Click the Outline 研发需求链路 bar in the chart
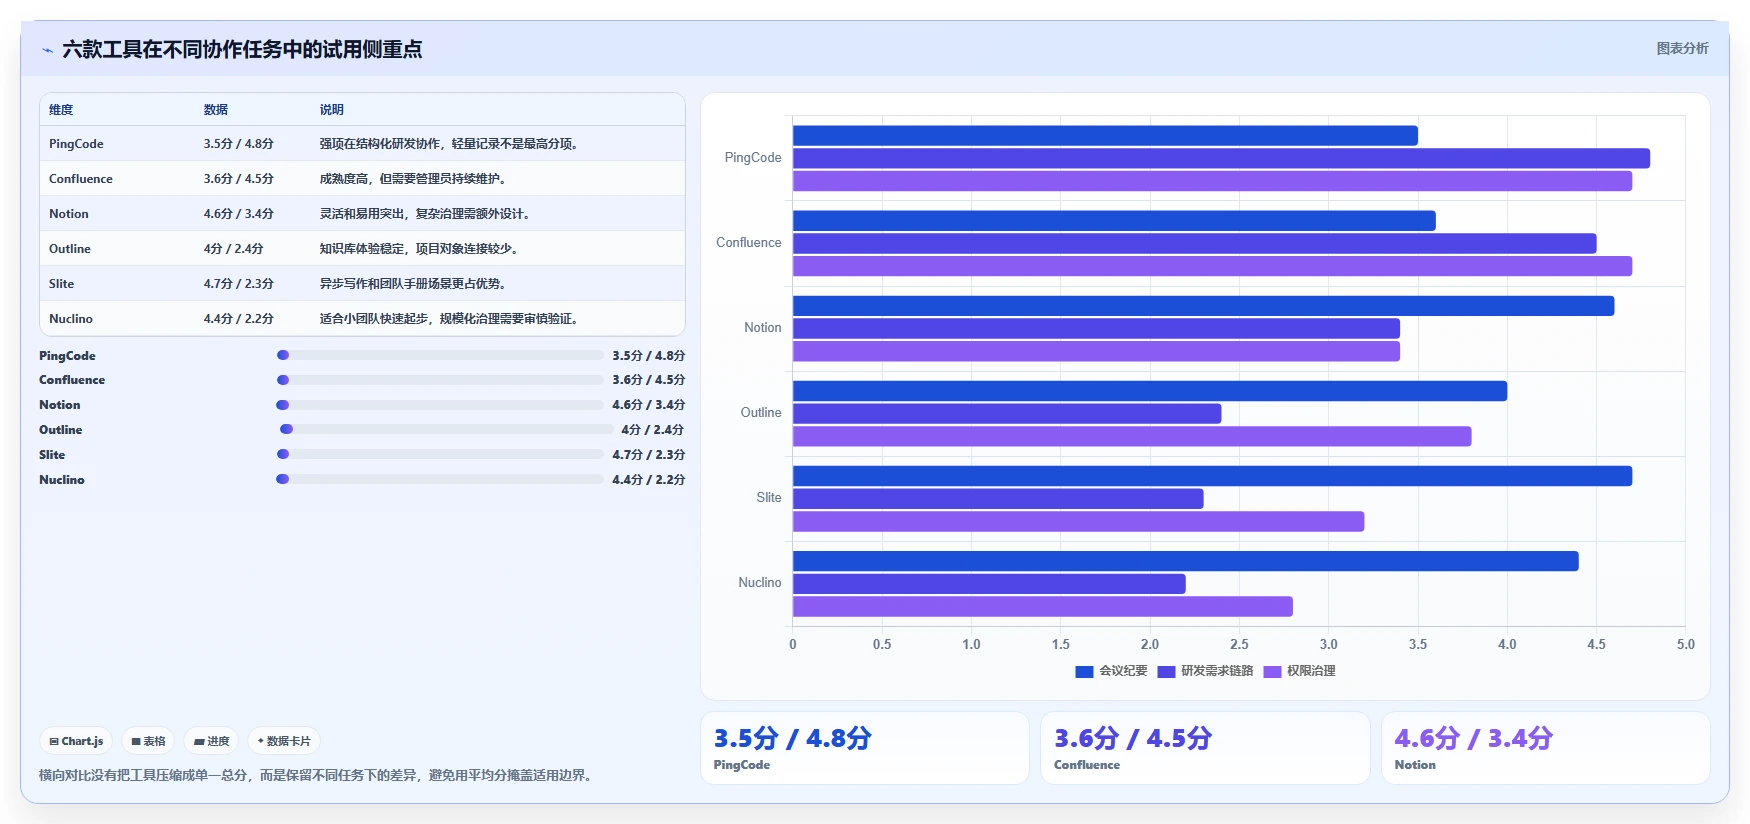The image size is (1750, 824). pos(1007,414)
